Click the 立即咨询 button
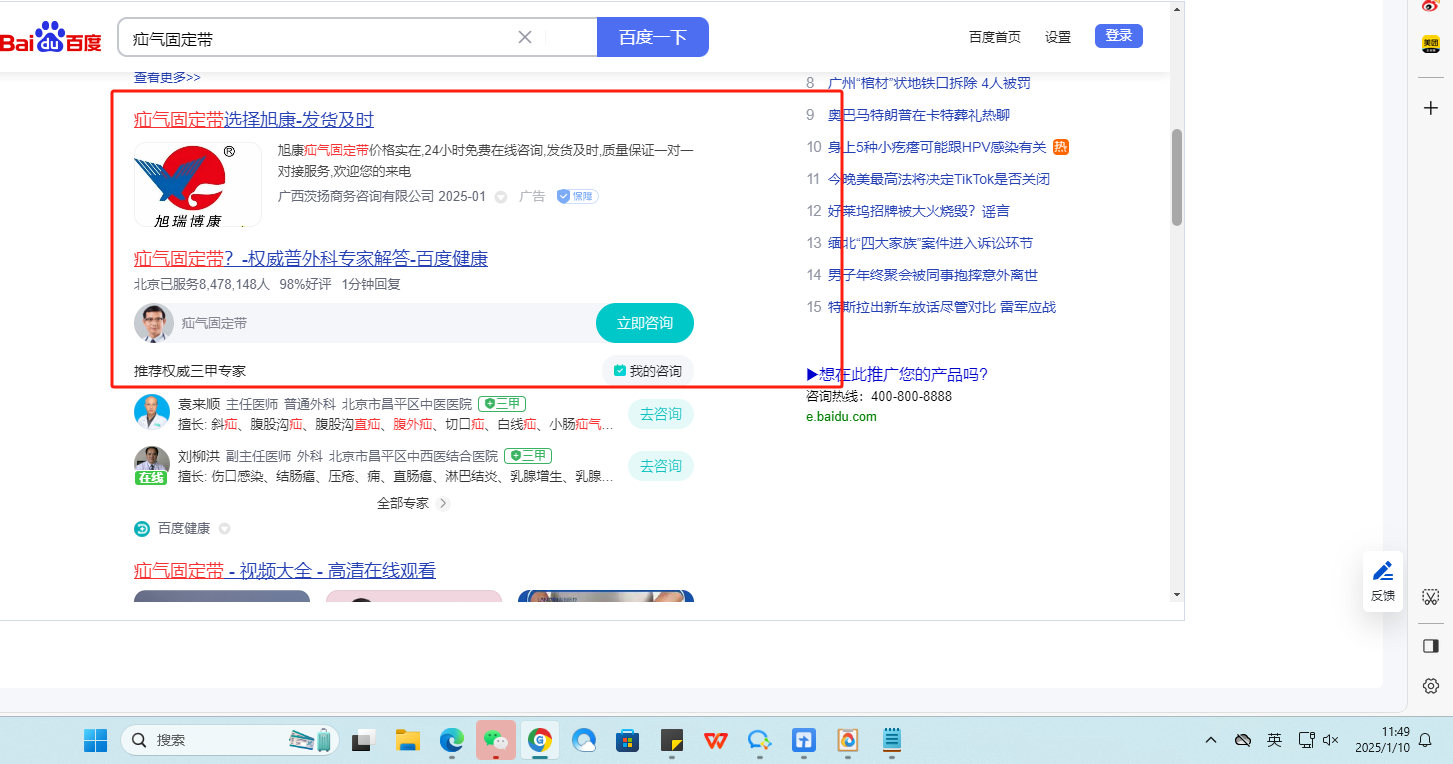 tap(644, 323)
